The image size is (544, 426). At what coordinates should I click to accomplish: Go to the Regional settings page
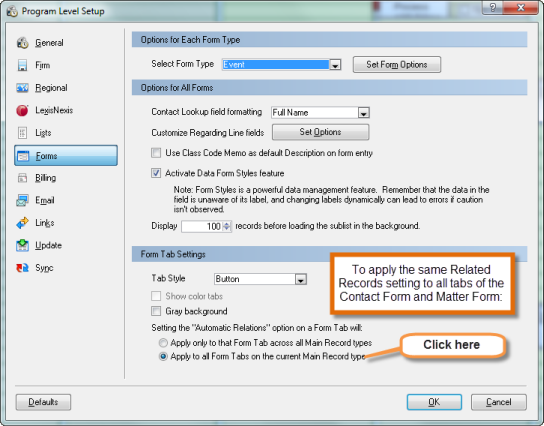[51, 88]
